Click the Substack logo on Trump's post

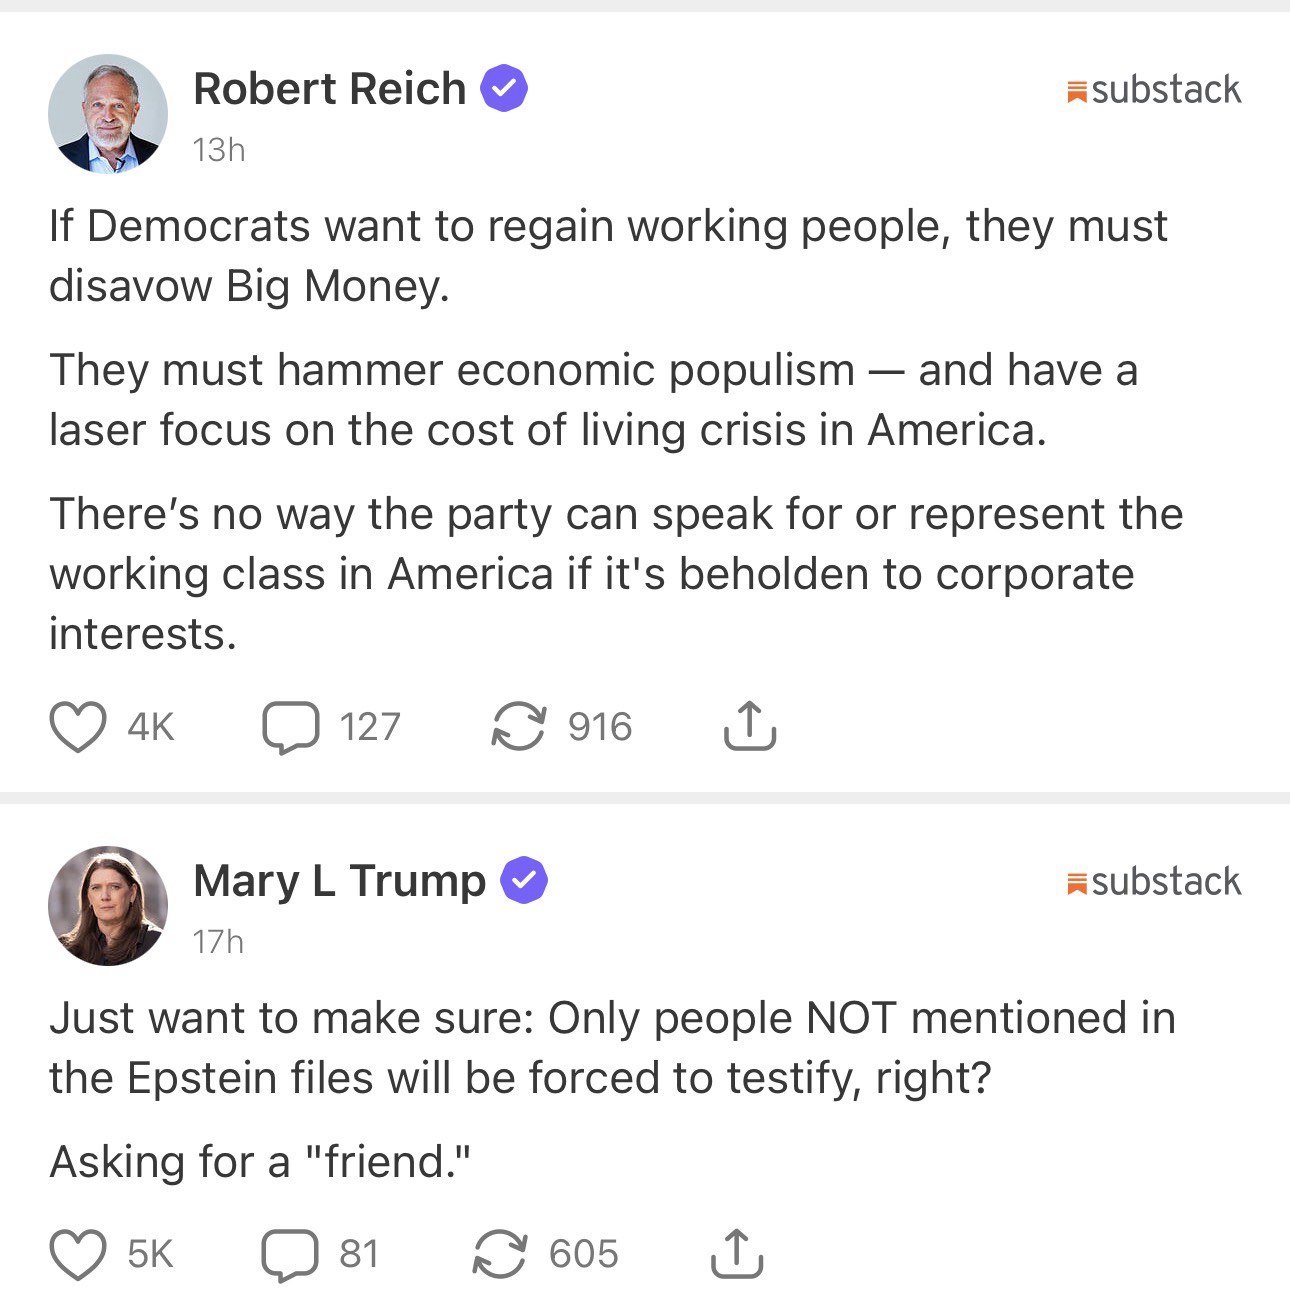coord(1154,882)
